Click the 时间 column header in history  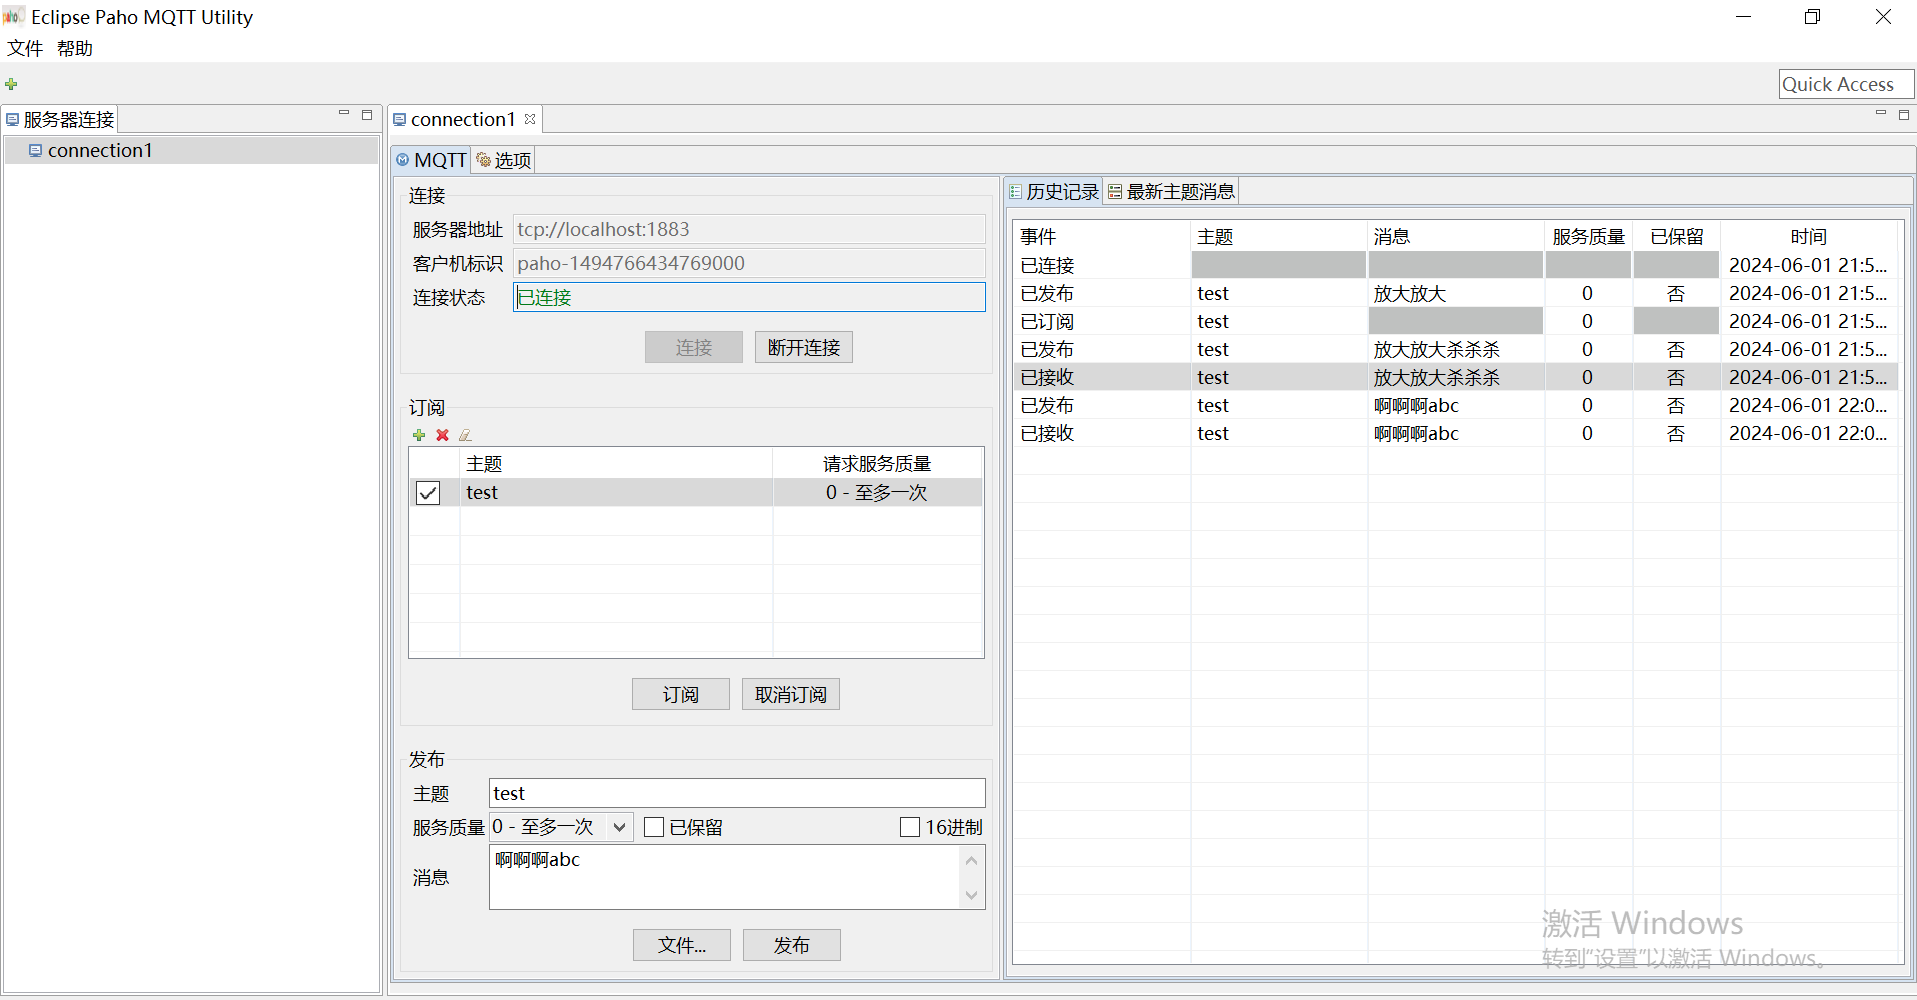click(1809, 237)
